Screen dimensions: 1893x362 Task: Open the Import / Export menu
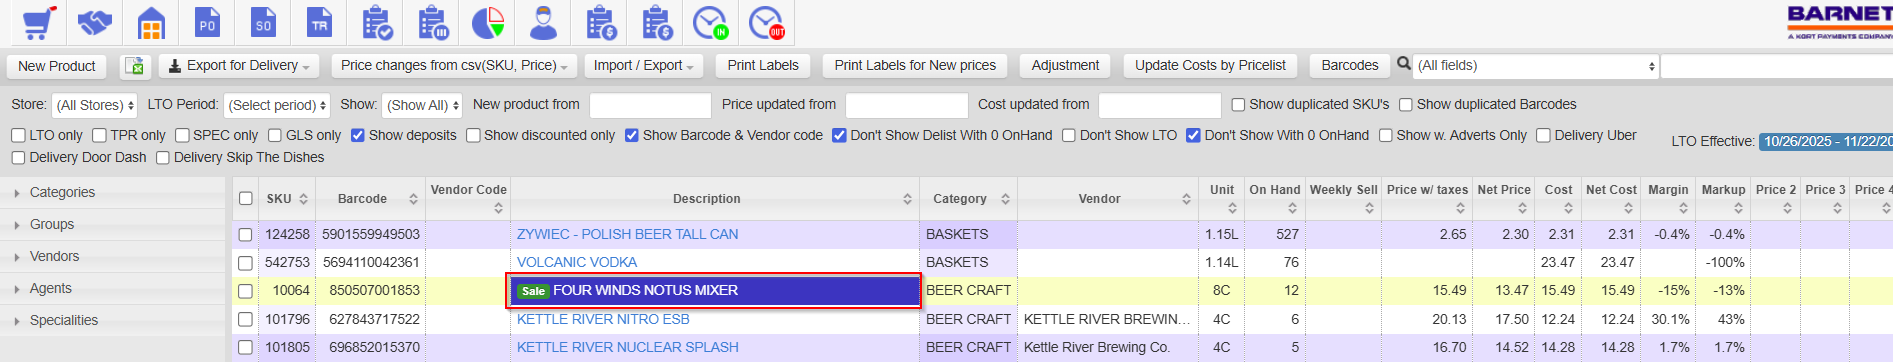(x=643, y=66)
